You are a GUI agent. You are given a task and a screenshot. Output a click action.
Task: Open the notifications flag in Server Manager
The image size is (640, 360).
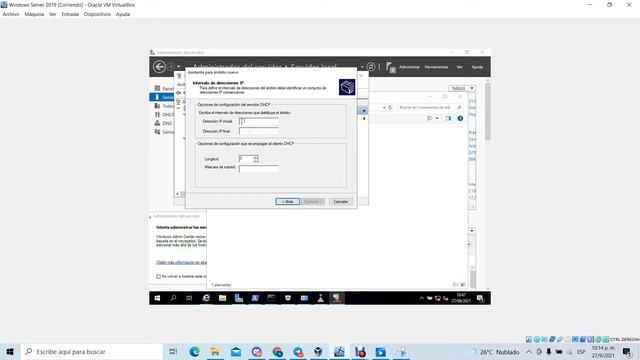[390, 67]
